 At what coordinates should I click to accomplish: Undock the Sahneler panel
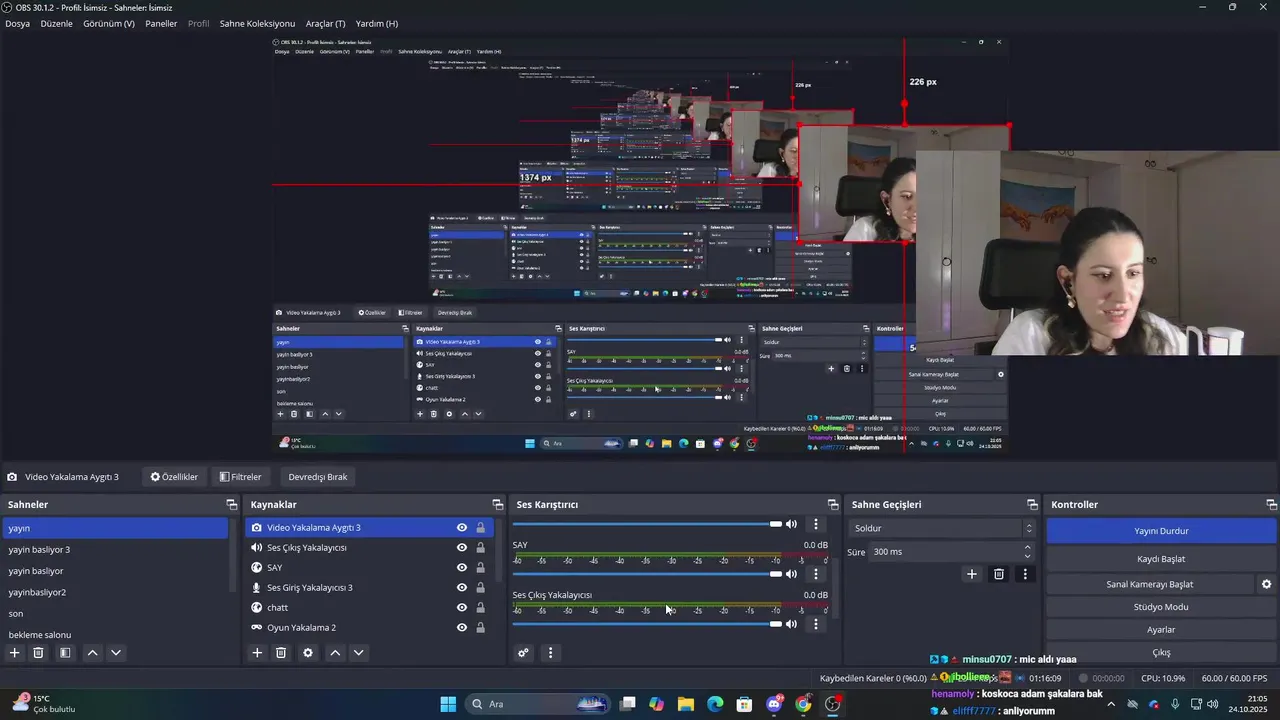tap(231, 505)
